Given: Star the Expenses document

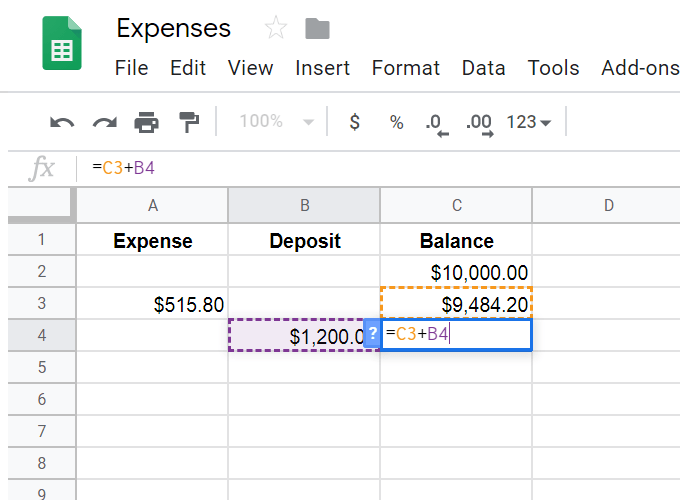Looking at the screenshot, I should 275,29.
